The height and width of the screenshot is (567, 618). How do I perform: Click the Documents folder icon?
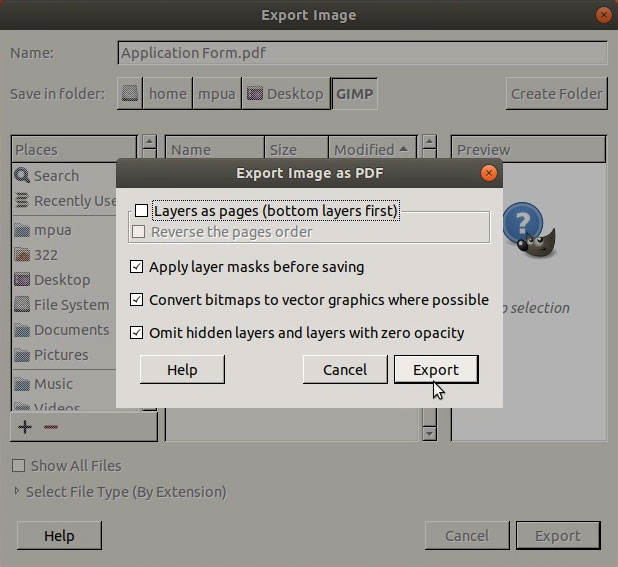point(22,330)
